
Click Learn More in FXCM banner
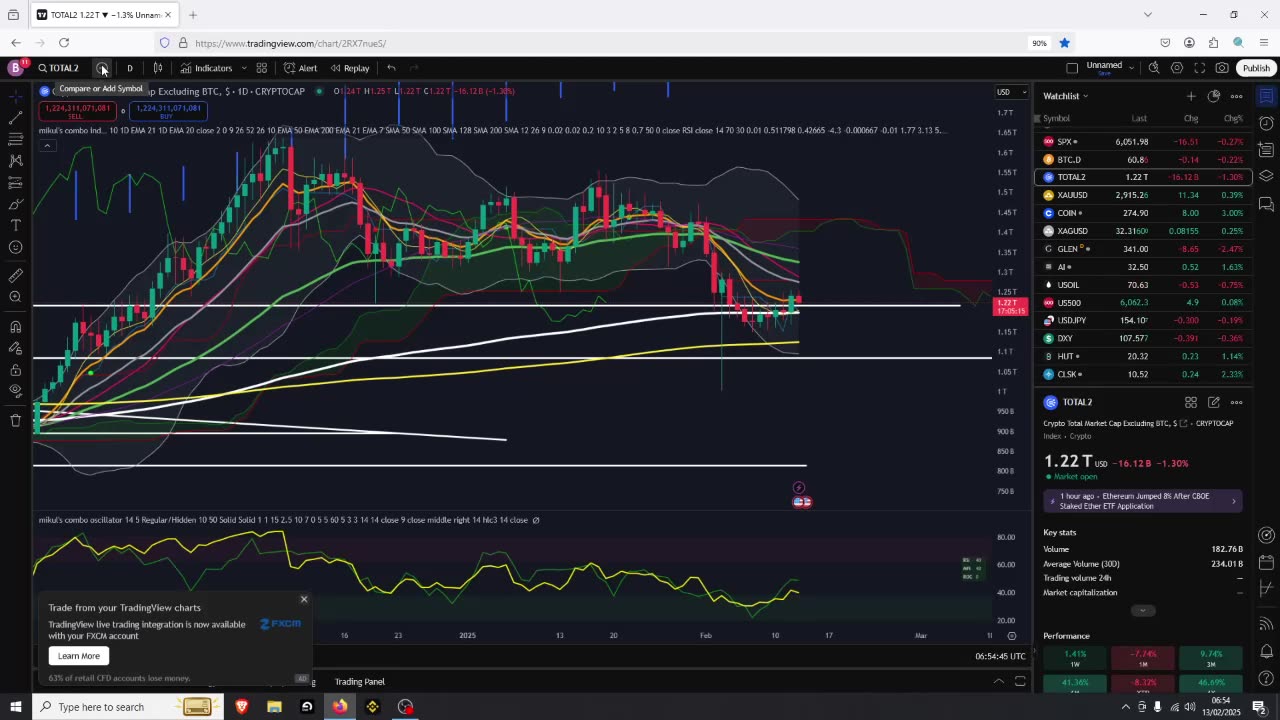pos(79,656)
